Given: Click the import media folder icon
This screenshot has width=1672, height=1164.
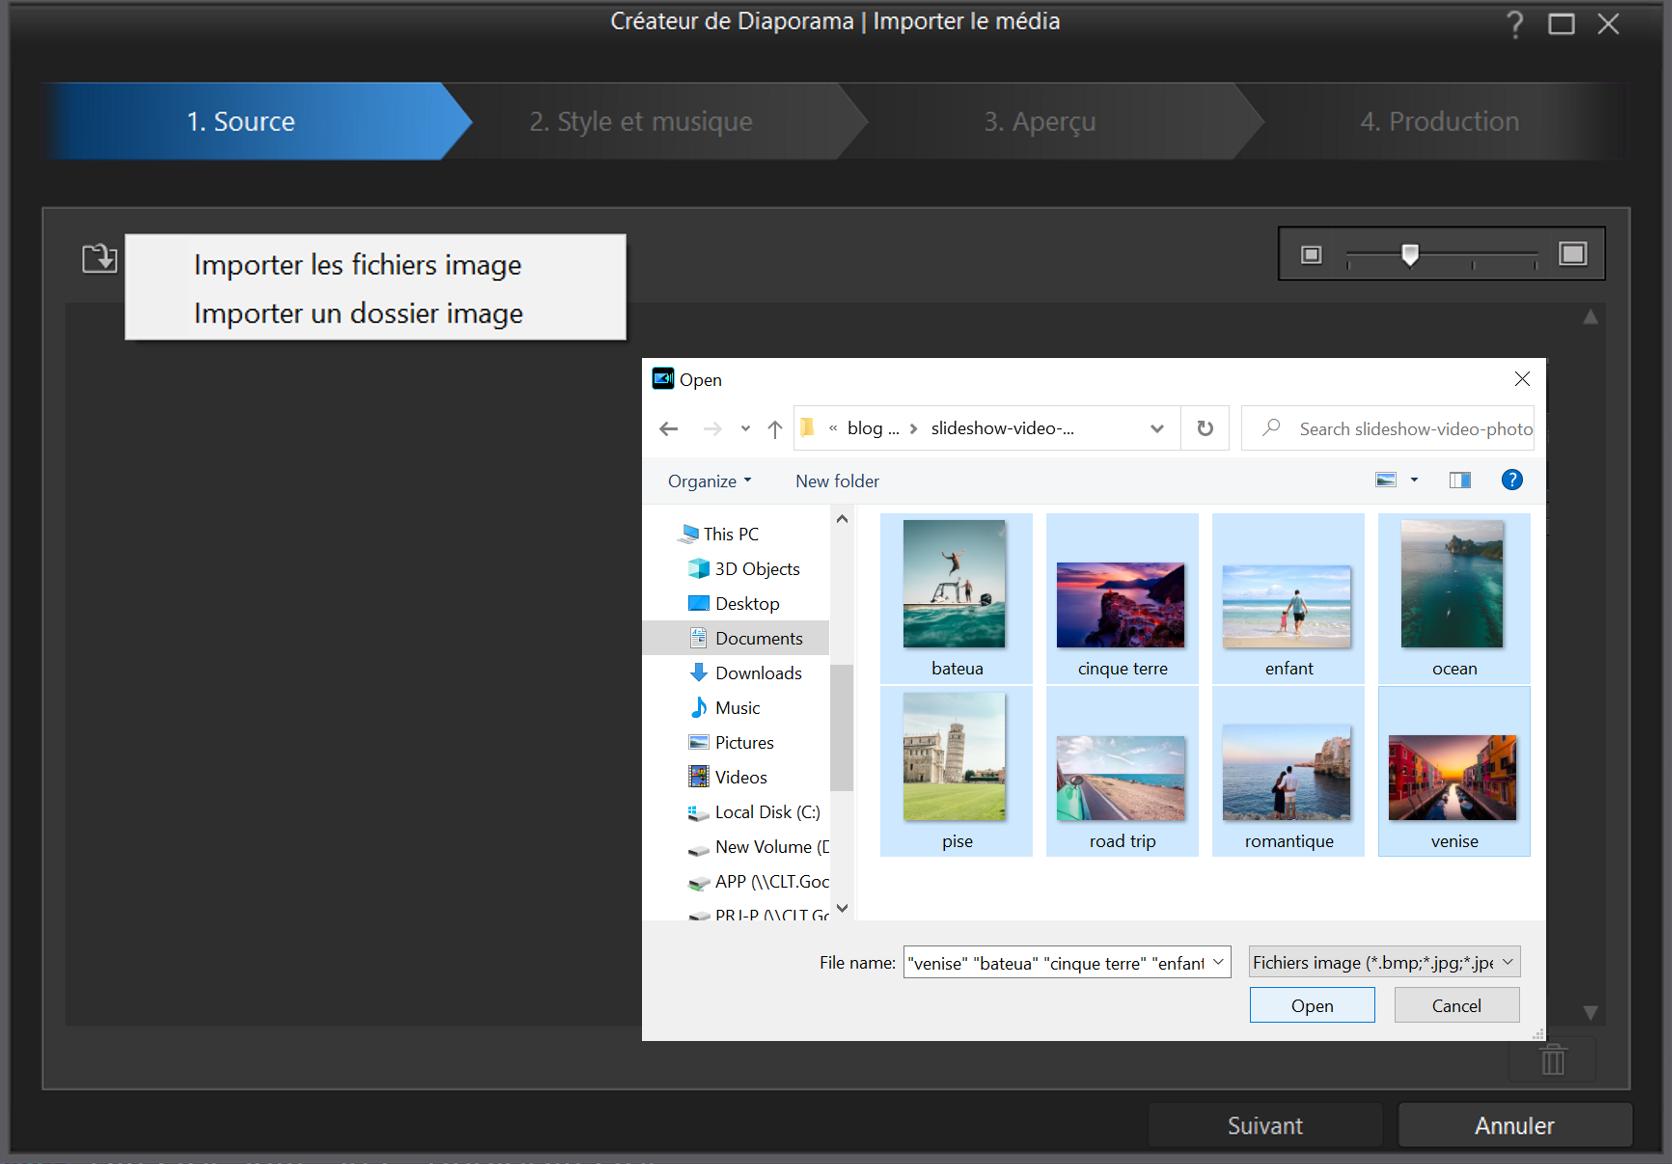Looking at the screenshot, I should pyautogui.click(x=99, y=259).
